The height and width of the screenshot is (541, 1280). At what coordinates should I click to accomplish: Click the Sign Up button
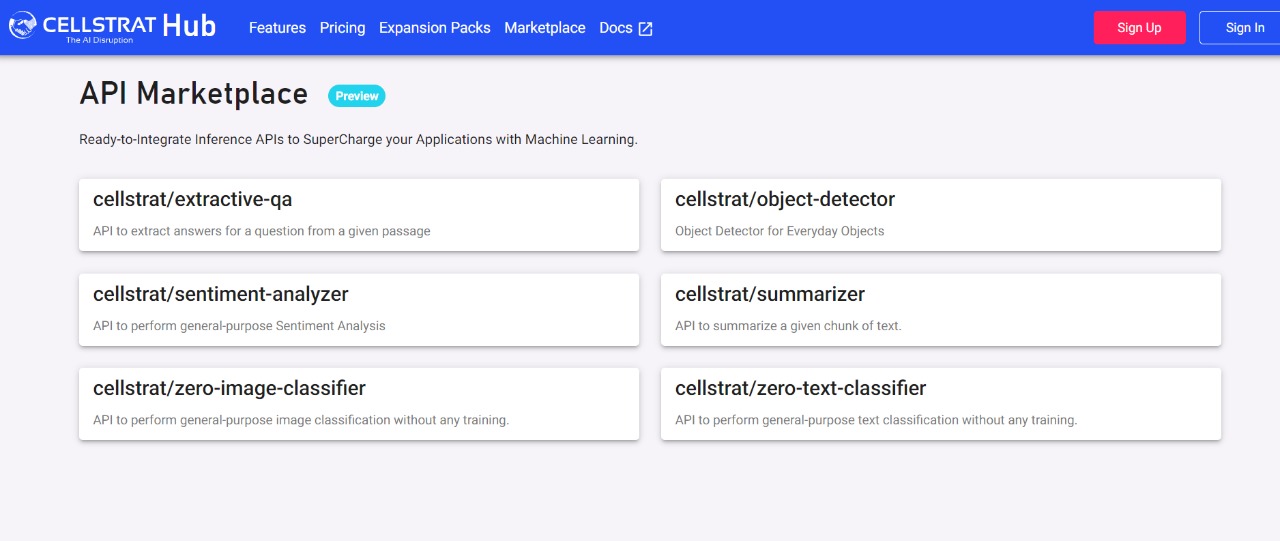pyautogui.click(x=1140, y=28)
